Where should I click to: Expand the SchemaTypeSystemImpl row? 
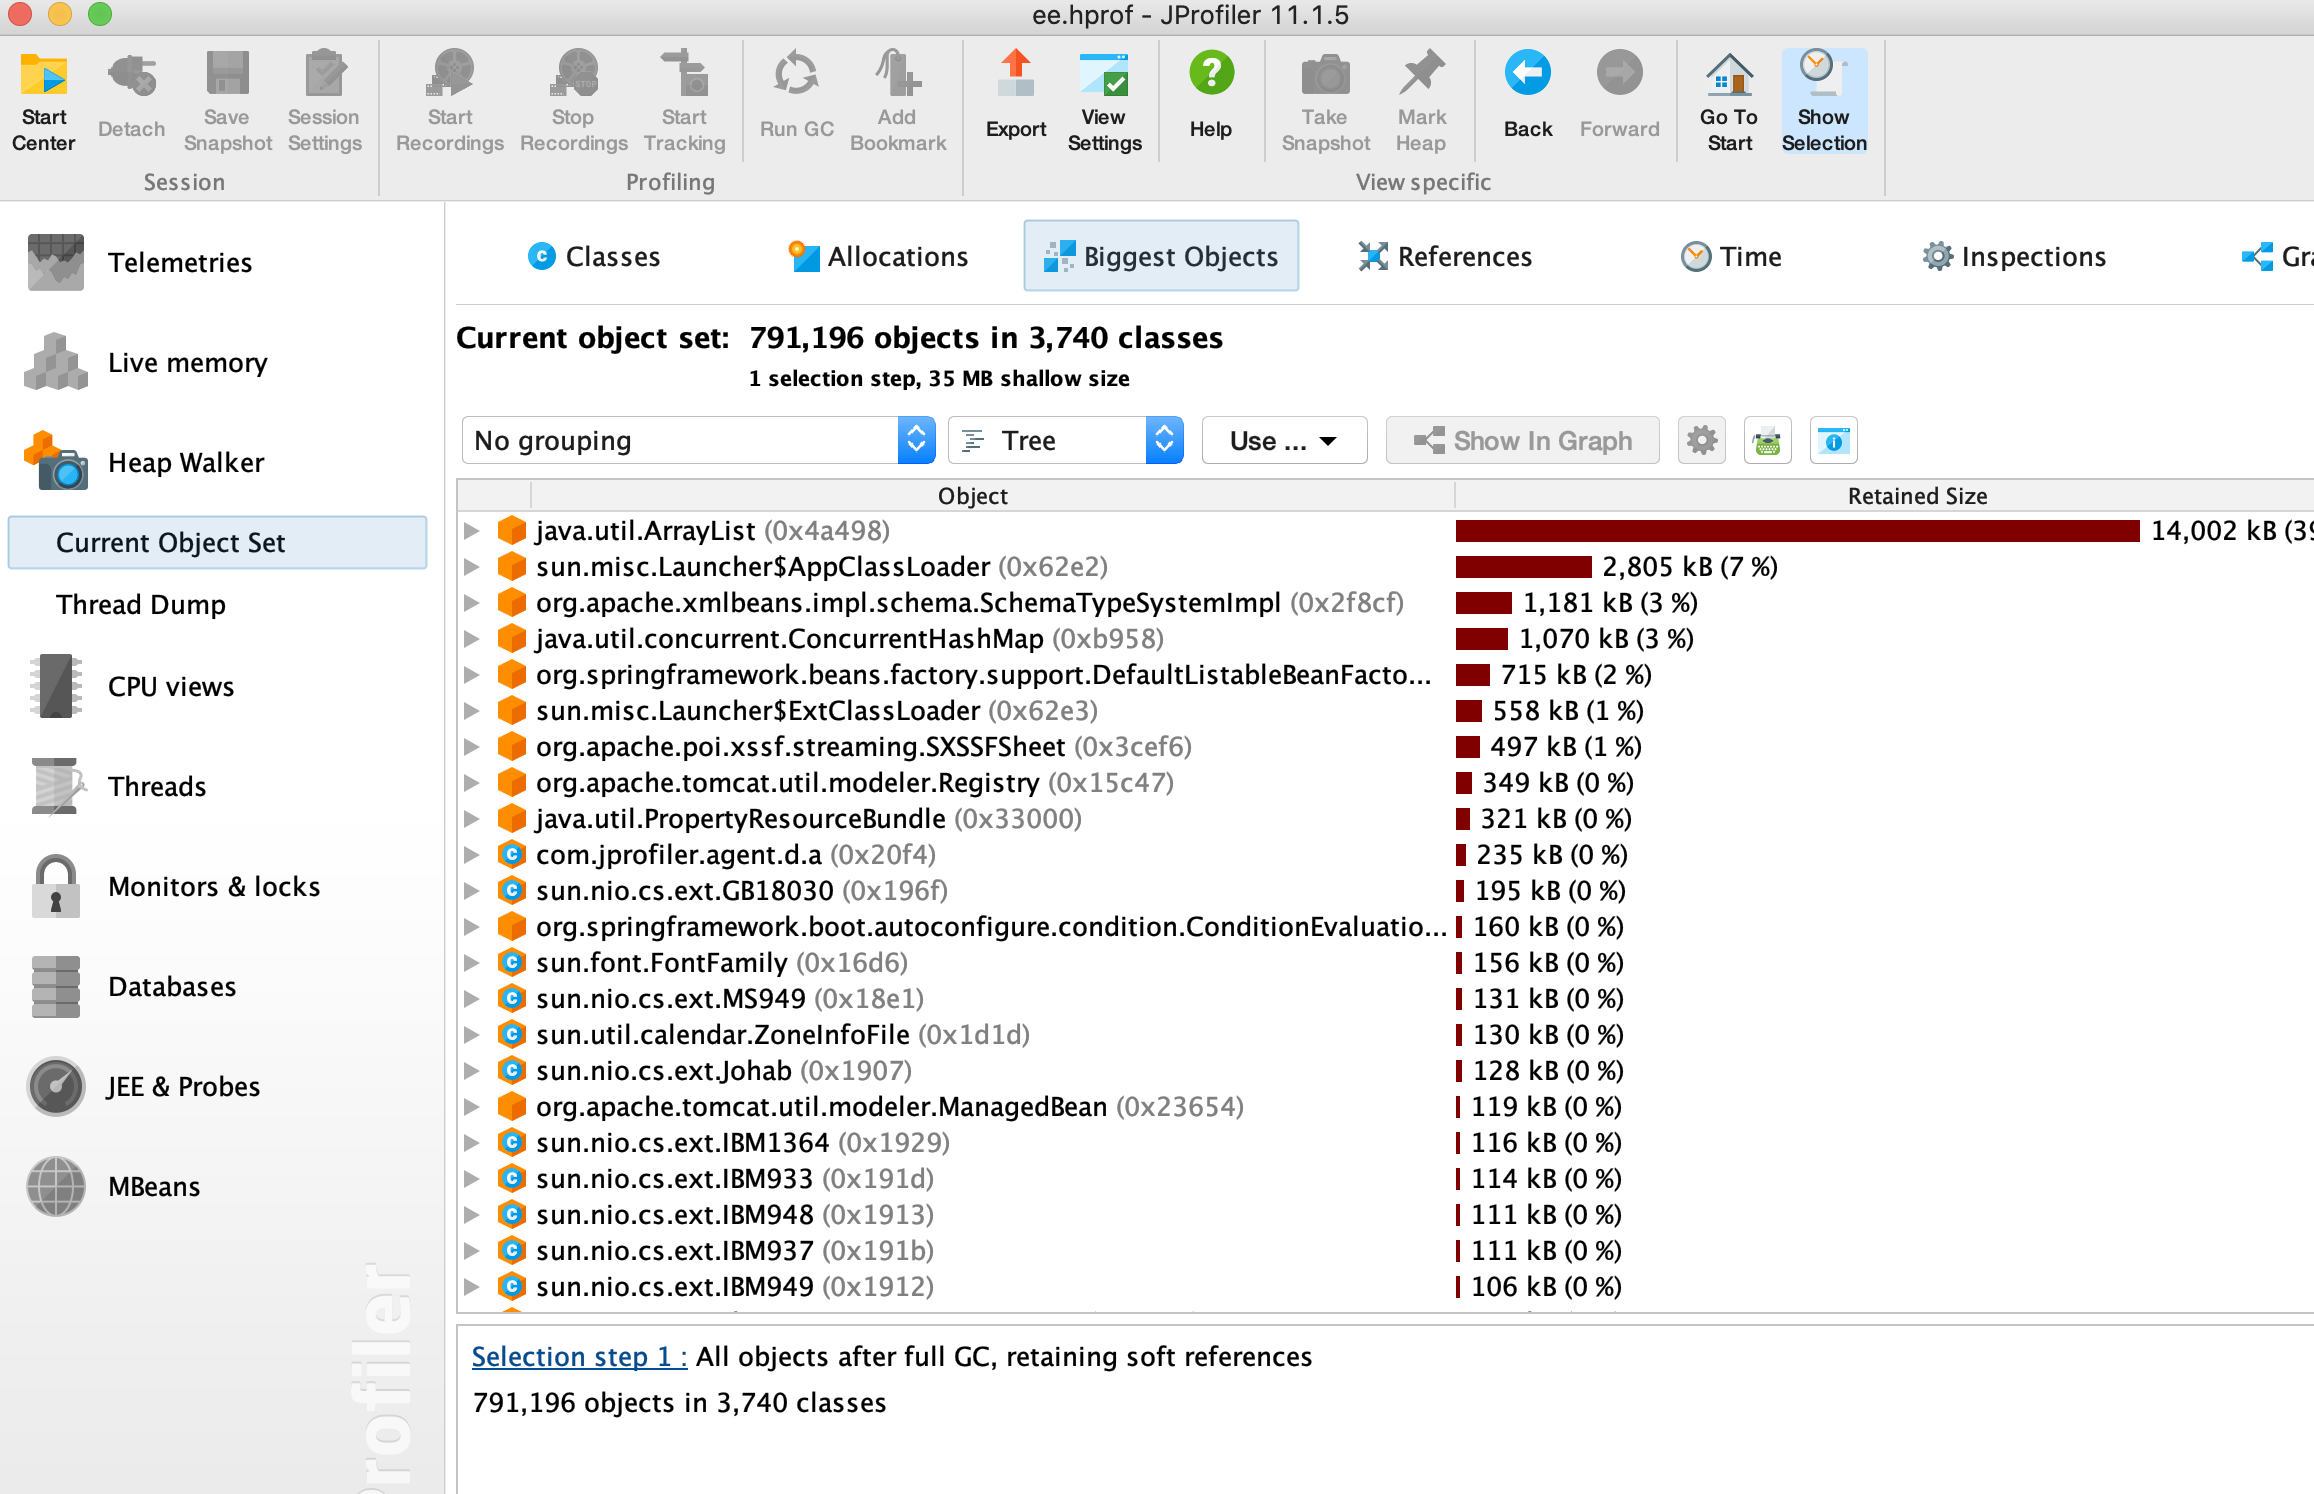tap(471, 602)
